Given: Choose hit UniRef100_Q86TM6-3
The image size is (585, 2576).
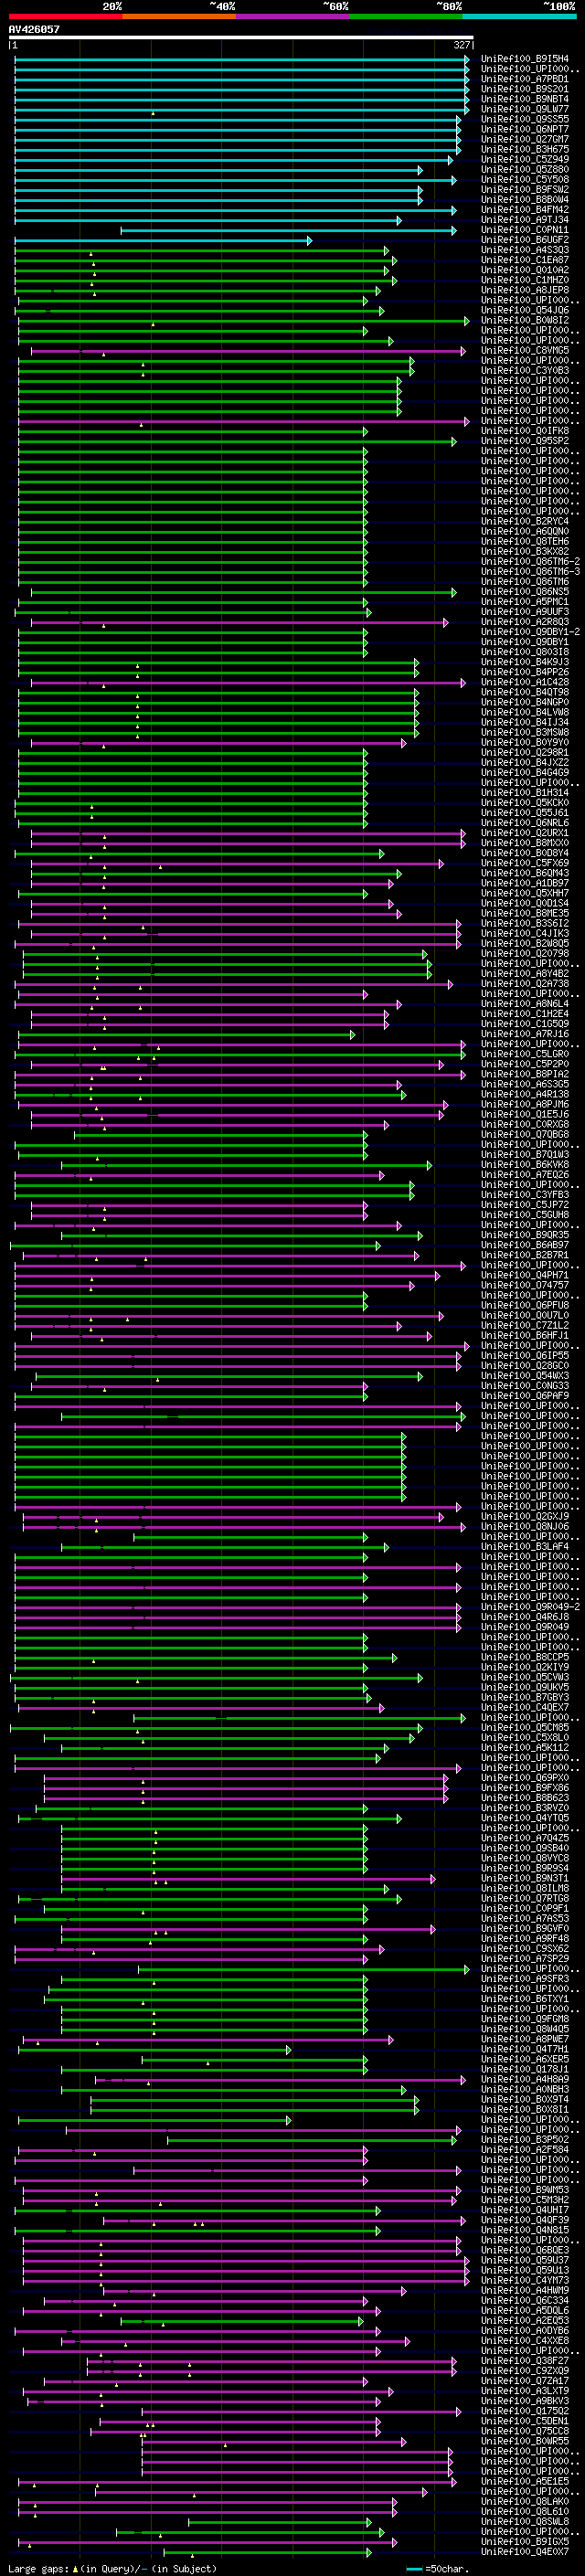Looking at the screenshot, I should 530,571.
